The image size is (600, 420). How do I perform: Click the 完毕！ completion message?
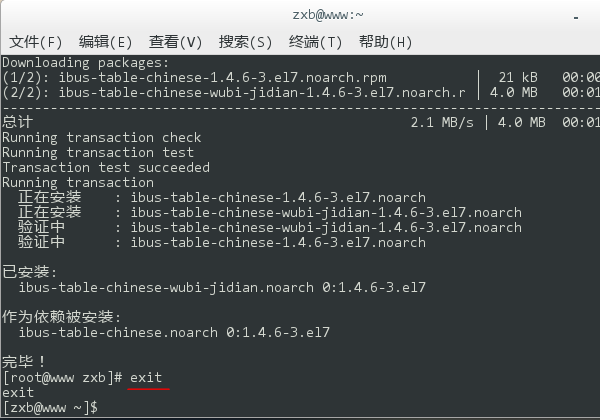pos(25,361)
